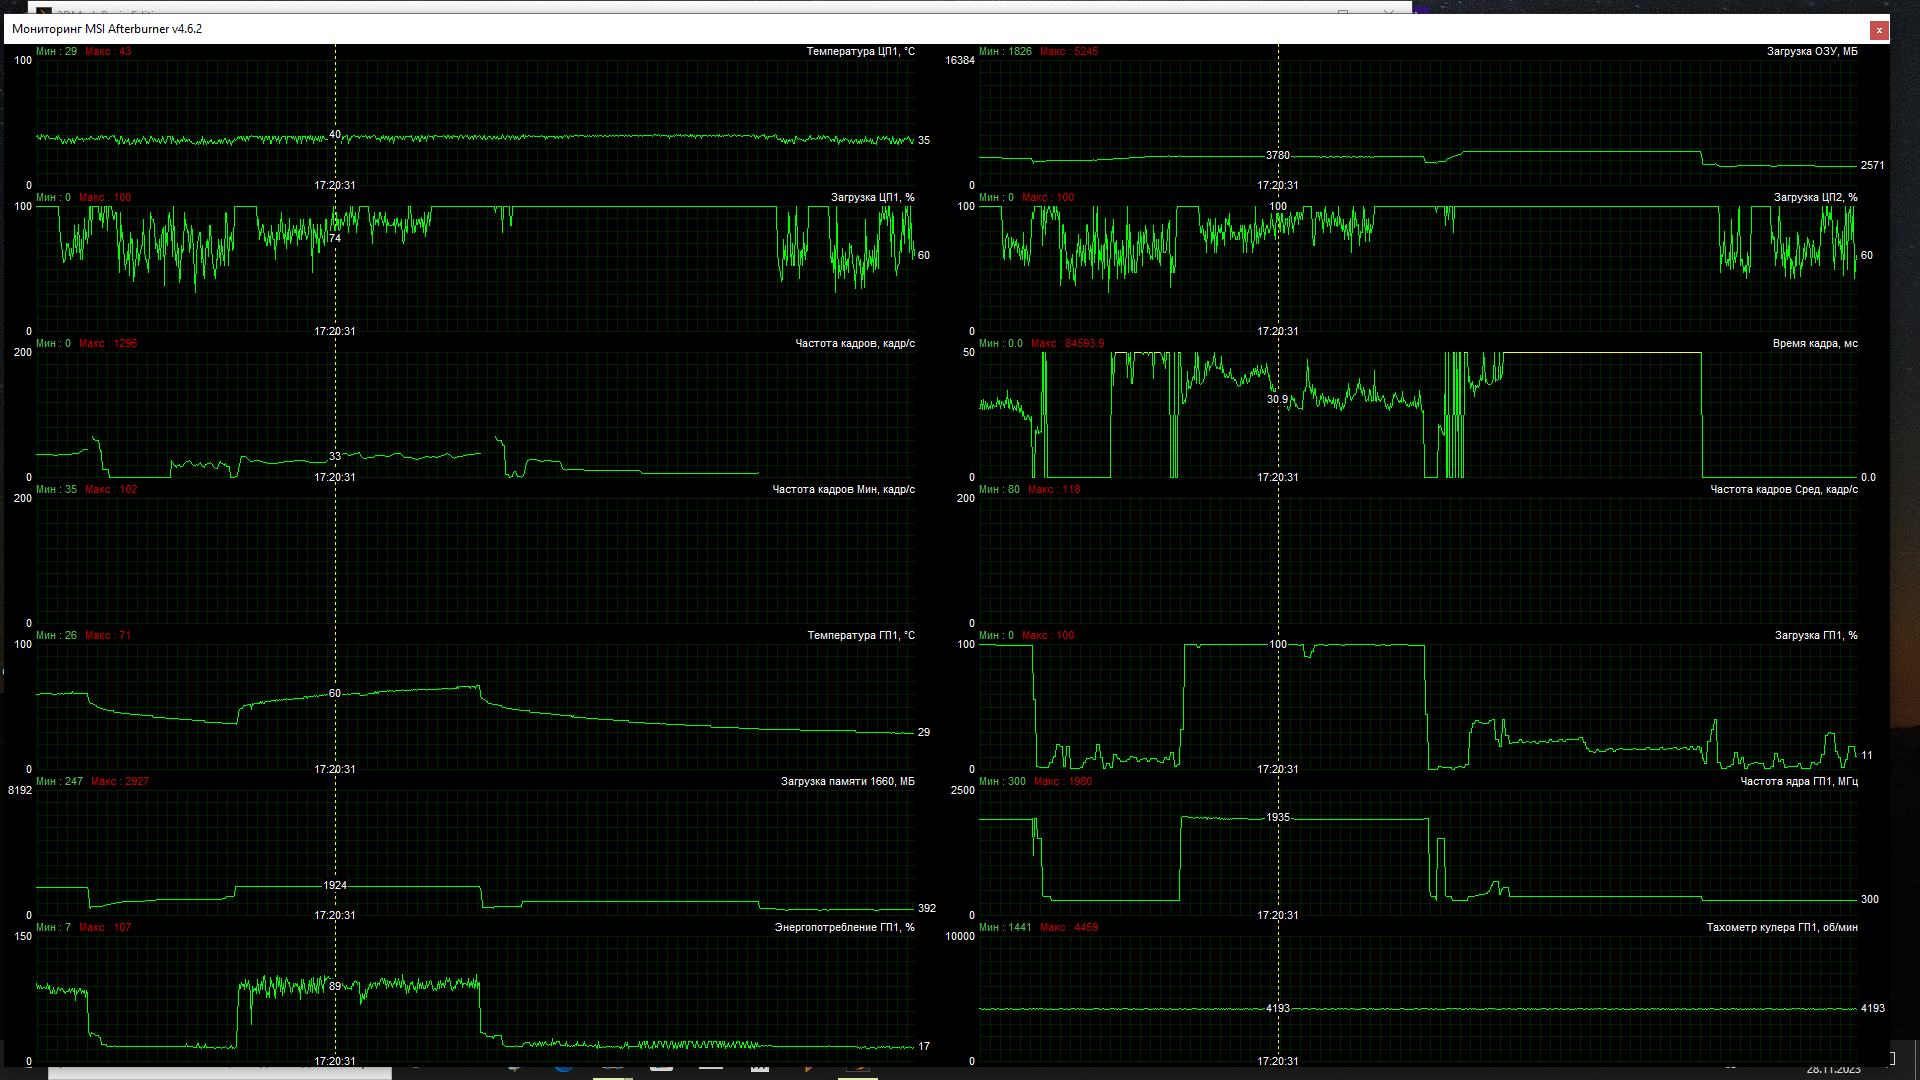The image size is (1920, 1080).
Task: Click the Загрузка ГП1 graph title
Action: coord(1815,636)
